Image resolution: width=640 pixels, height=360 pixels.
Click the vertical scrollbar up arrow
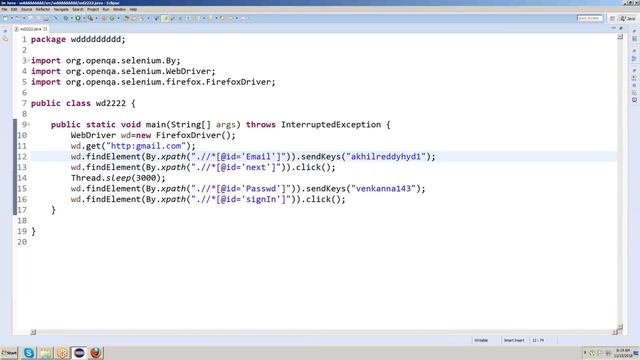point(620,37)
